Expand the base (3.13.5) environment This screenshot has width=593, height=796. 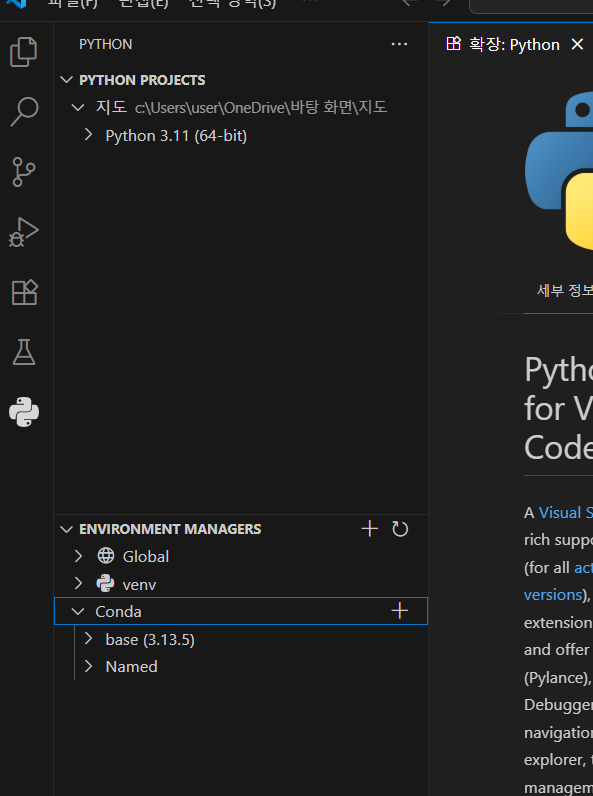coord(88,639)
